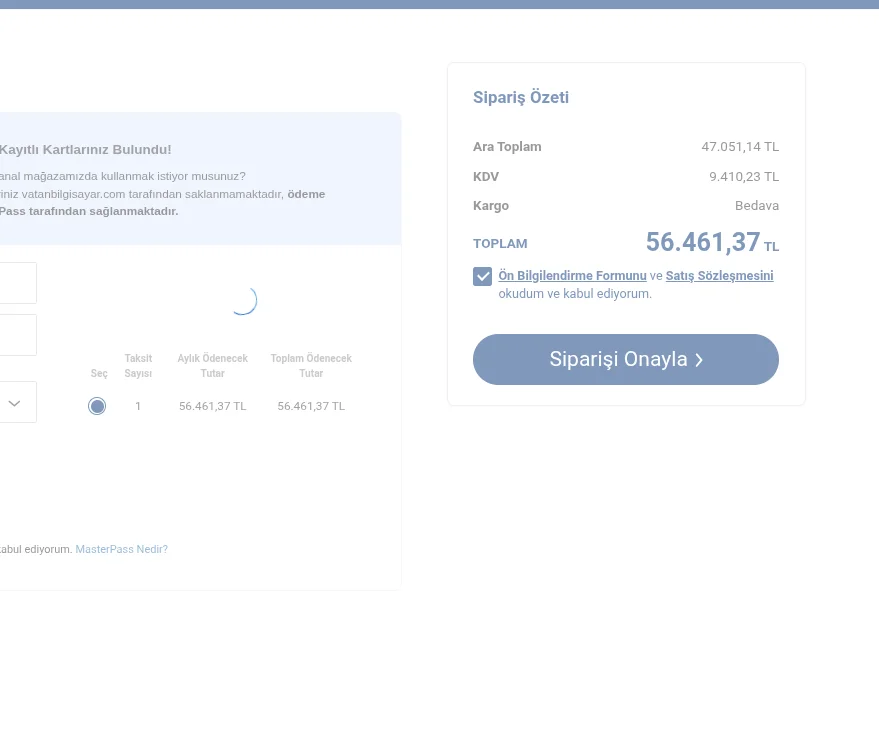Screen dimensions: 879x733
Task: Click the Toplam Ödenecek Tutar column header
Action: click(311, 366)
